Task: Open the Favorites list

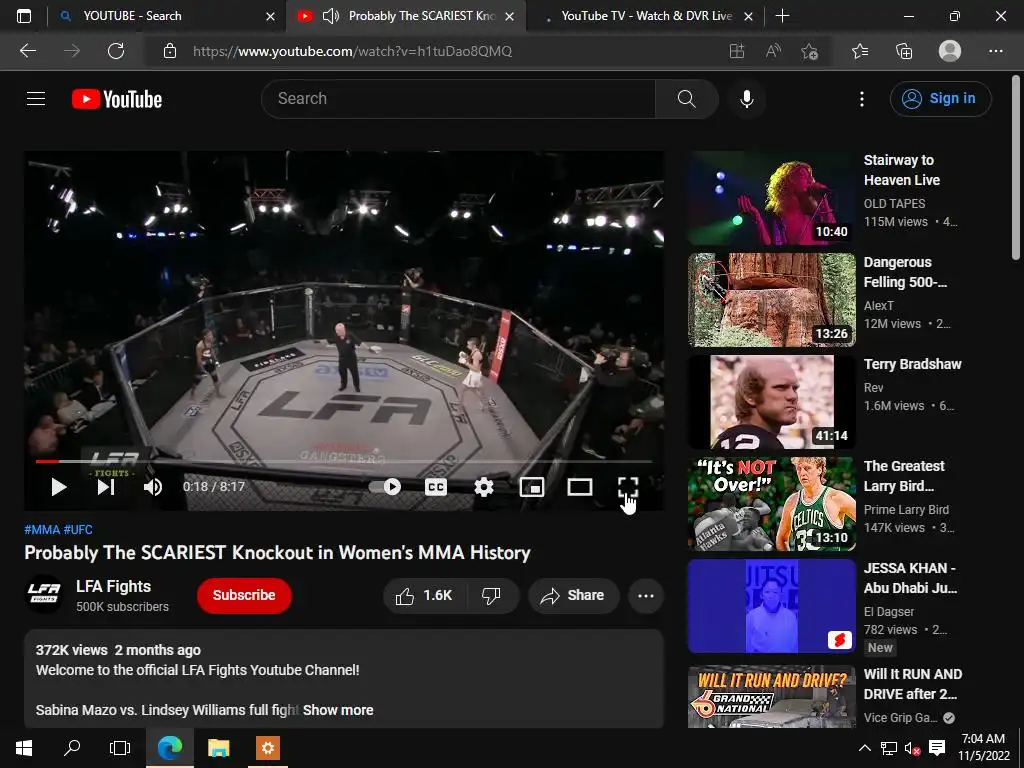Action: click(860, 51)
